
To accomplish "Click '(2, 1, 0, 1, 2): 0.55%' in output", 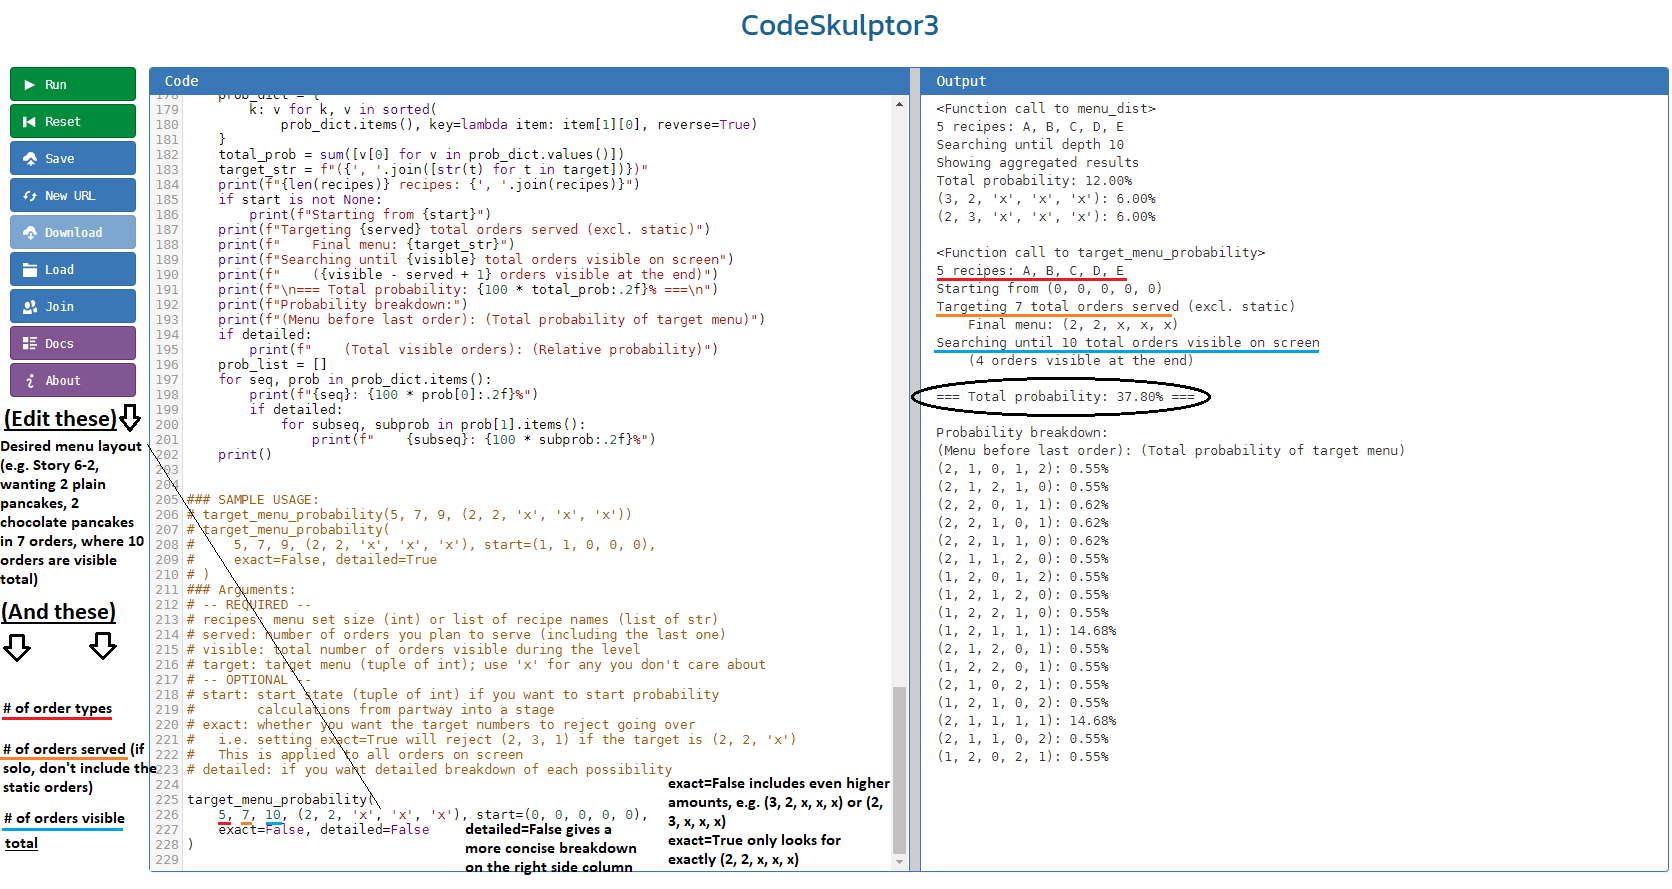I will click(x=1022, y=469).
